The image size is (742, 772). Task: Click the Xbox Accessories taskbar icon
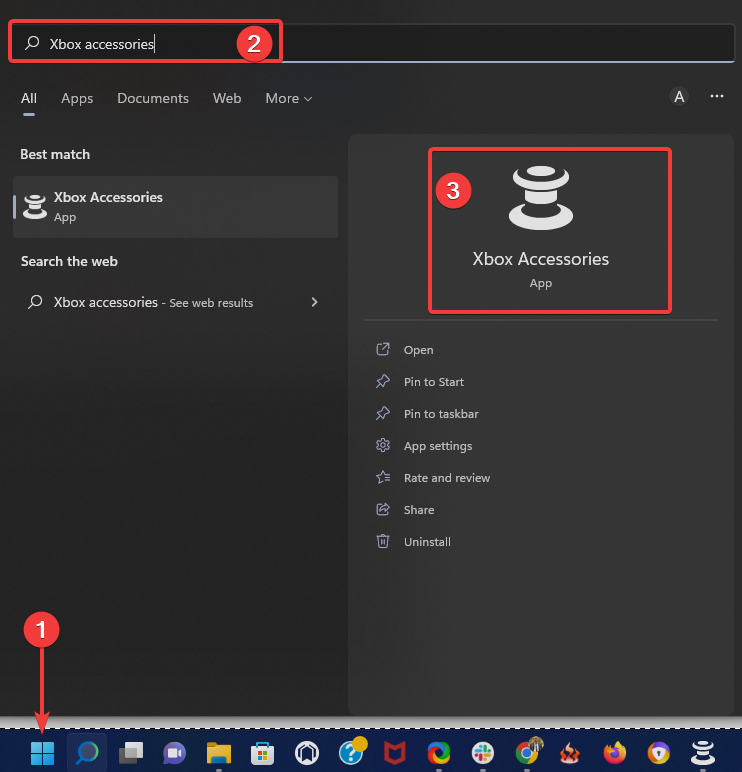tap(703, 753)
